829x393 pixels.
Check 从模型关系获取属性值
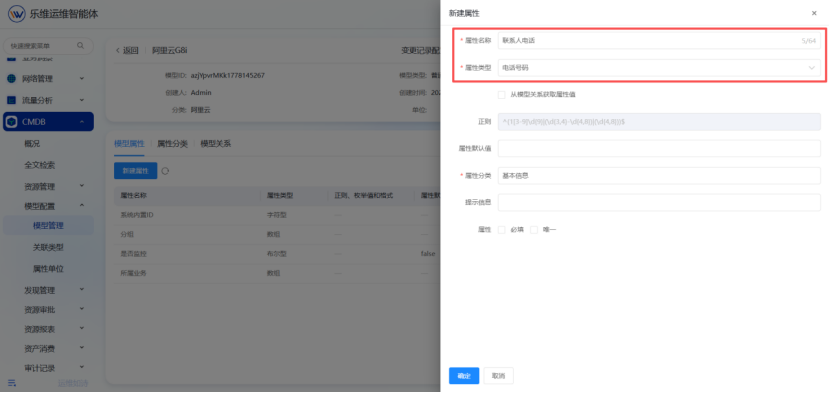(501, 95)
